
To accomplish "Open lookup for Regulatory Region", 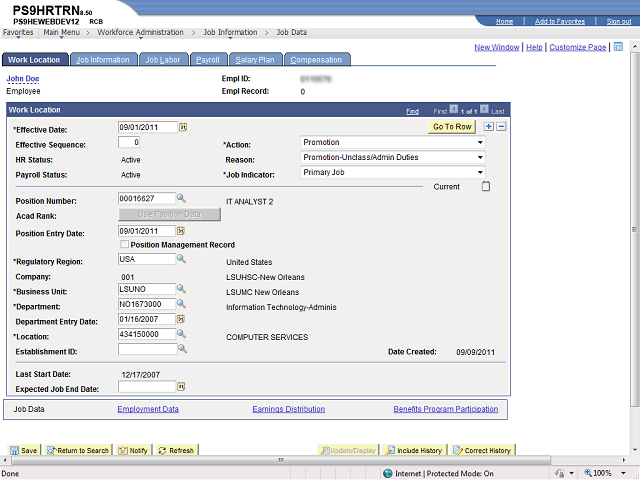I will (x=181, y=259).
